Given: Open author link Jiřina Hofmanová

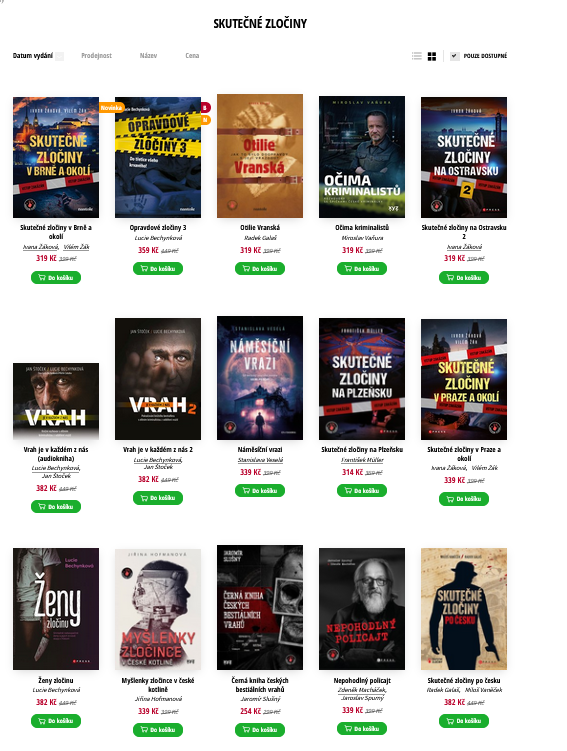Looking at the screenshot, I should coord(158,699).
